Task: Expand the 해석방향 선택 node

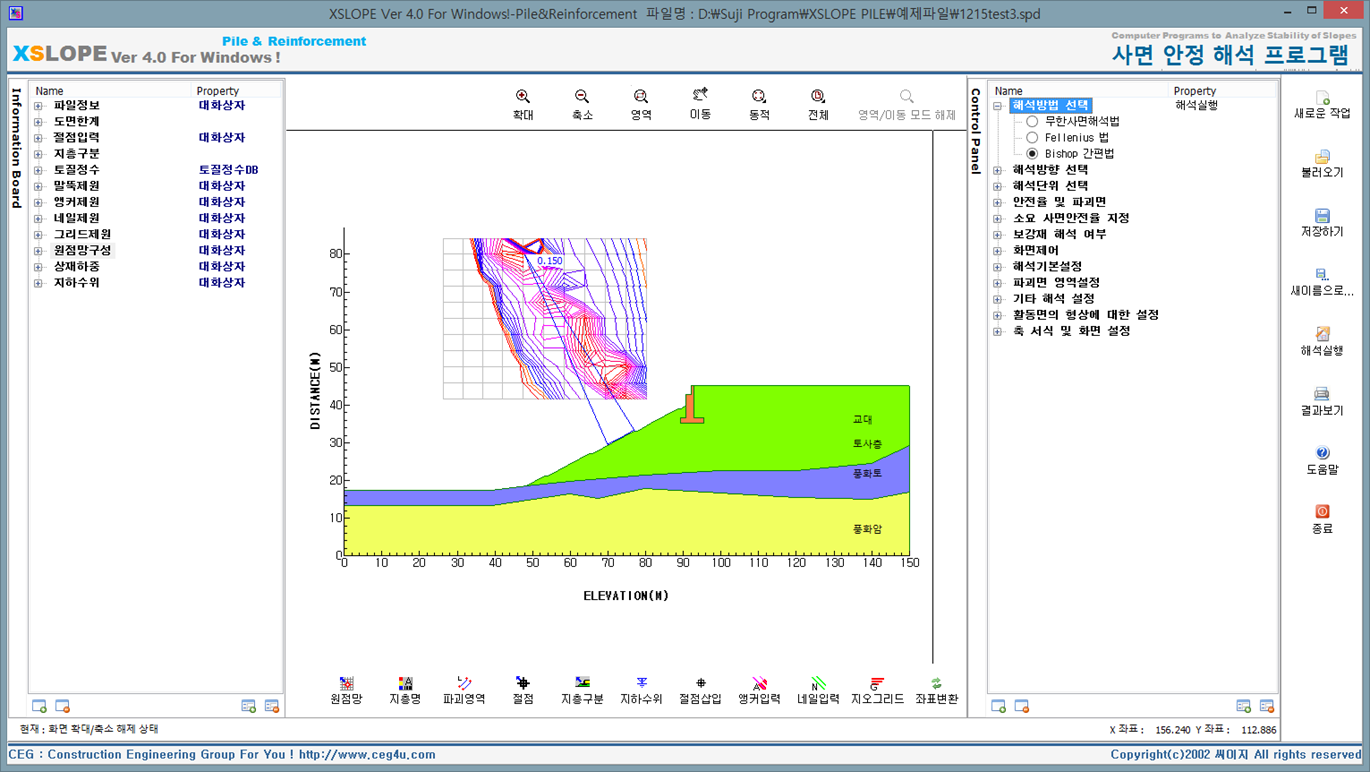Action: (x=997, y=170)
